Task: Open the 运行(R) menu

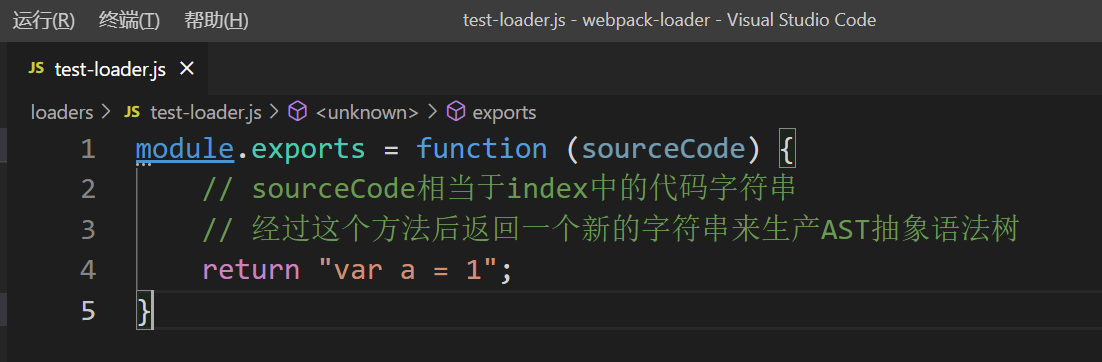Action: click(x=44, y=20)
